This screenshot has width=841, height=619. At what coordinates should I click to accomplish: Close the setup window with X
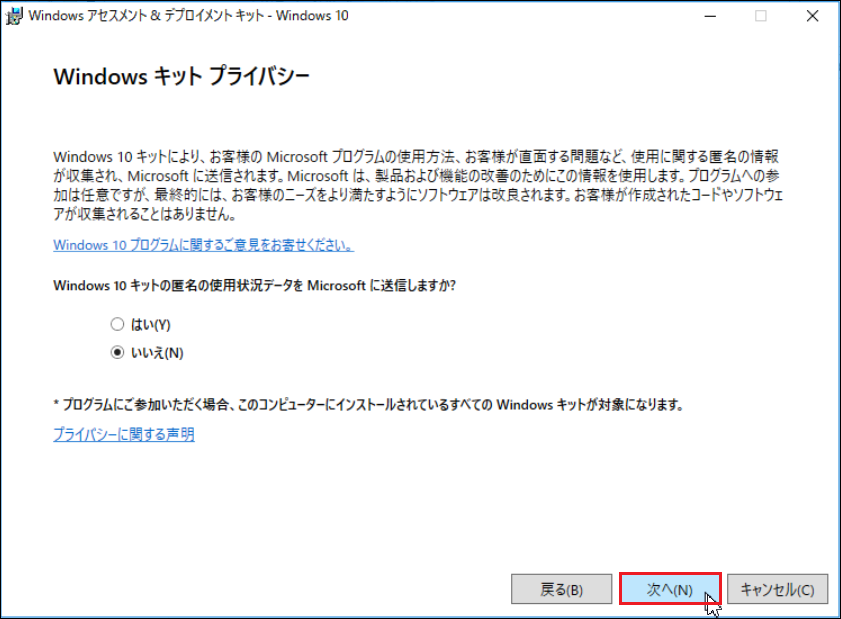coord(813,16)
